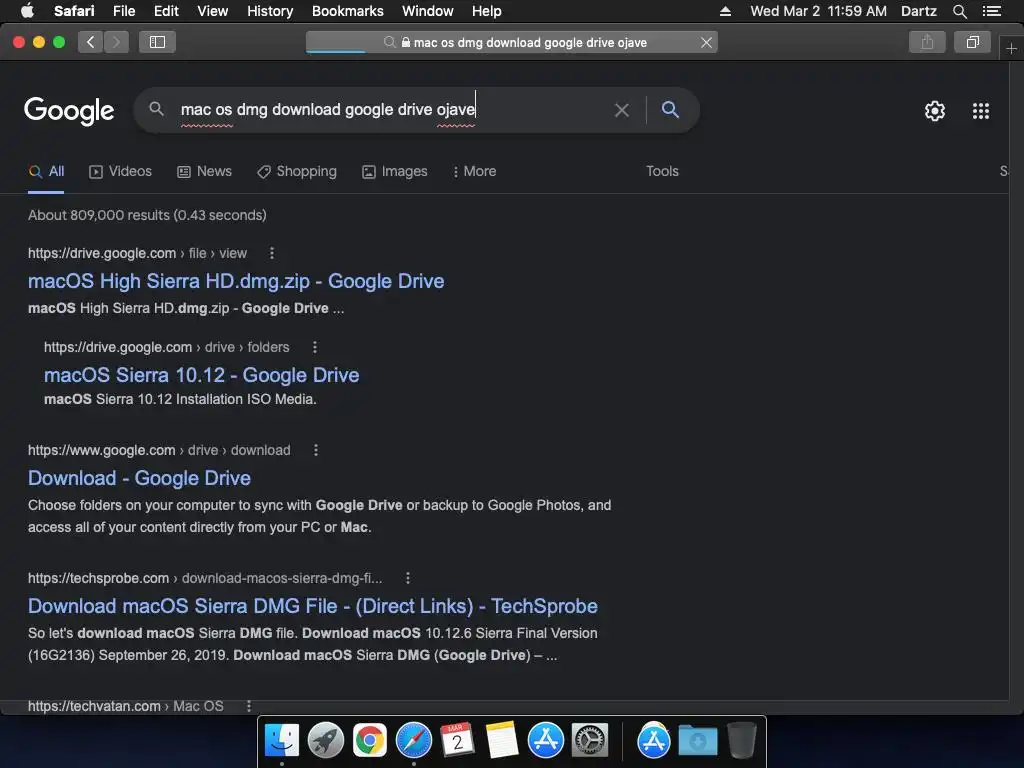Open Download macOS Sierra DMG File link
Screen dimensions: 1024x768
point(312,607)
